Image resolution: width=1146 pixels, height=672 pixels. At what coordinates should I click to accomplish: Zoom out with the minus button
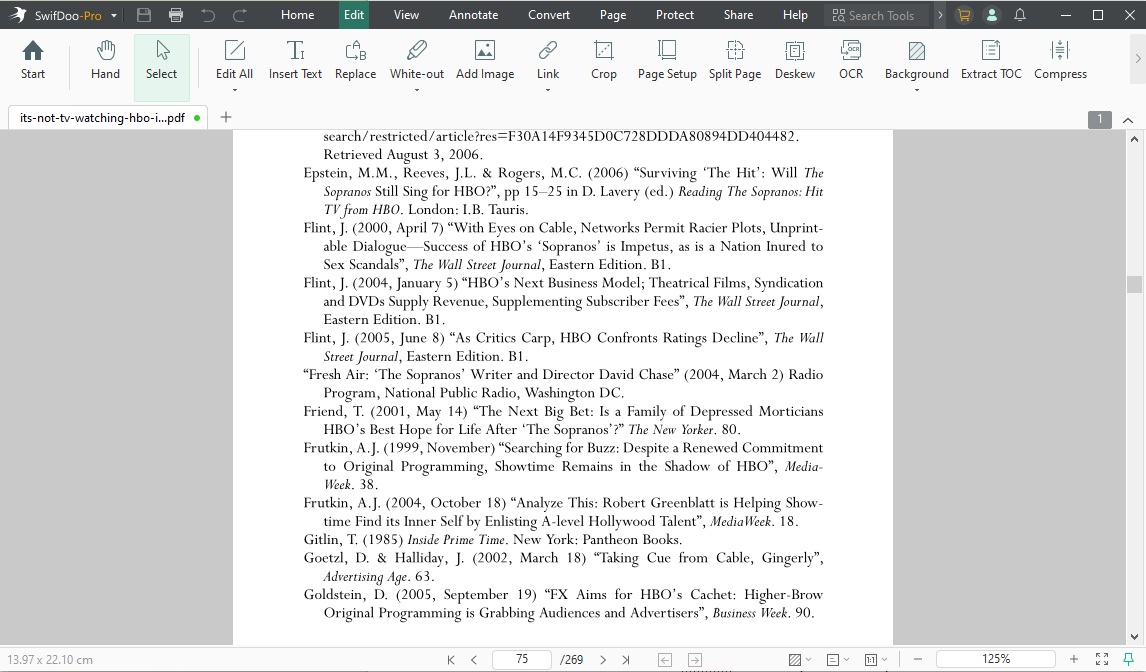(x=918, y=660)
